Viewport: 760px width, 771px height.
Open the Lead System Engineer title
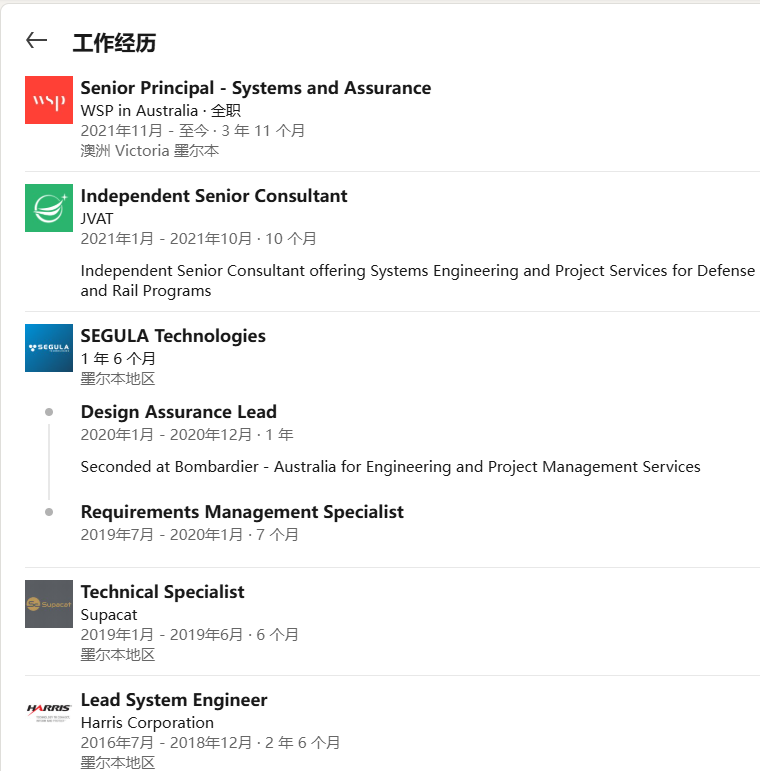(x=174, y=700)
